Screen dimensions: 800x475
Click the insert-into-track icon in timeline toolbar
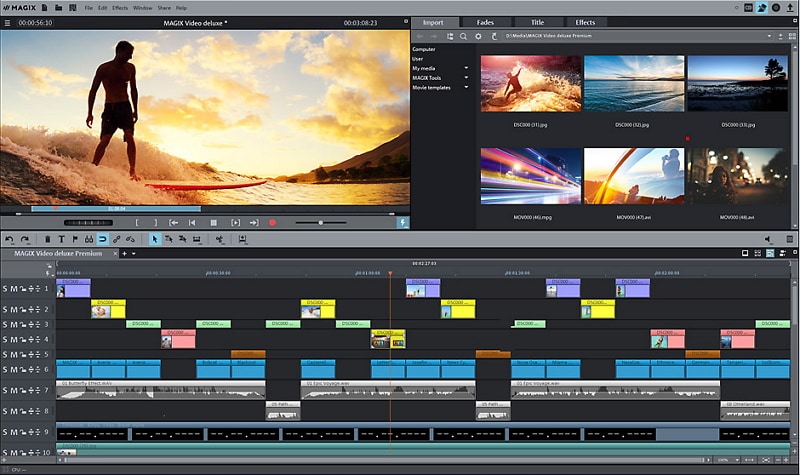pos(242,239)
